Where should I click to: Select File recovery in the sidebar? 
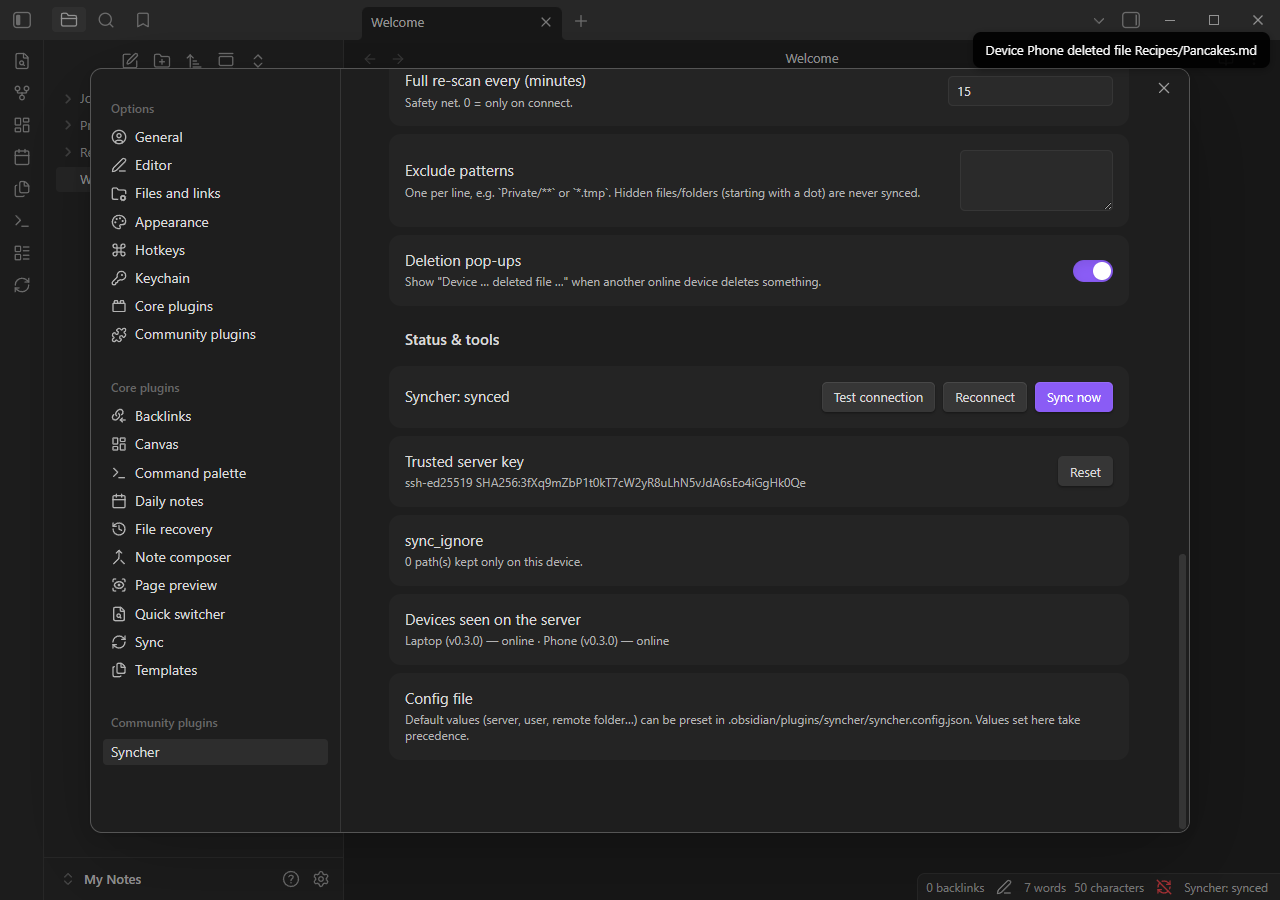(x=215, y=529)
